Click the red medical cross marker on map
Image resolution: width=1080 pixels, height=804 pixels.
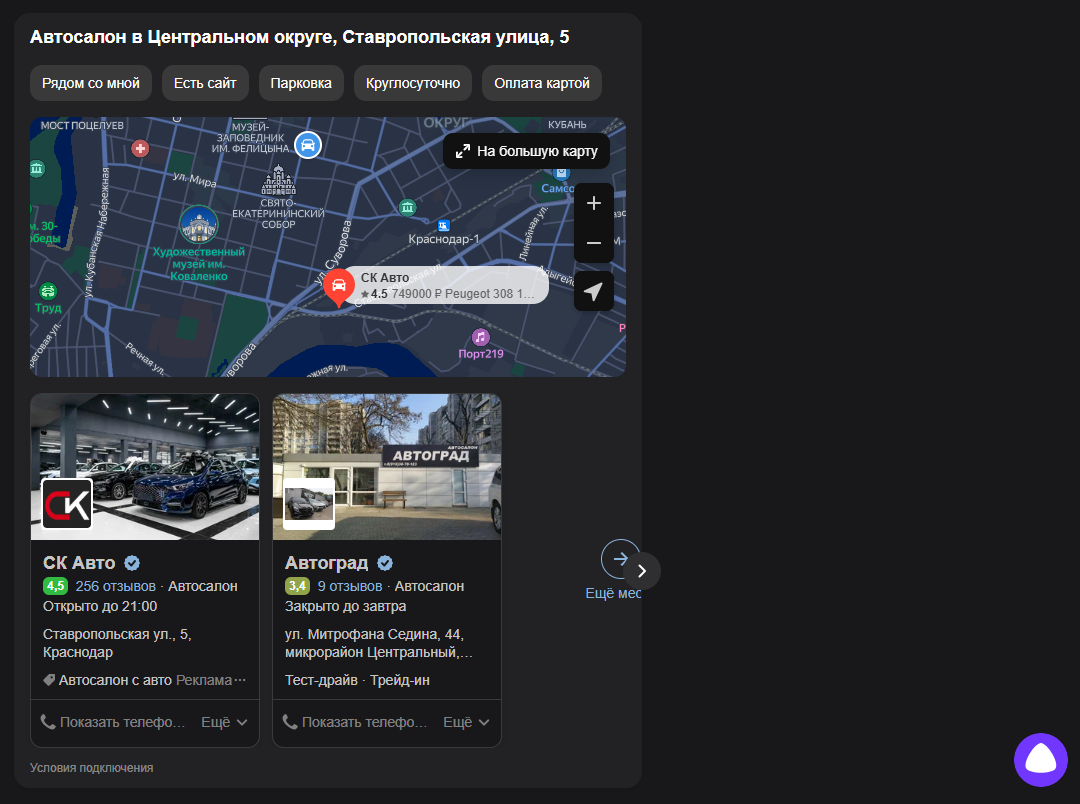click(141, 148)
